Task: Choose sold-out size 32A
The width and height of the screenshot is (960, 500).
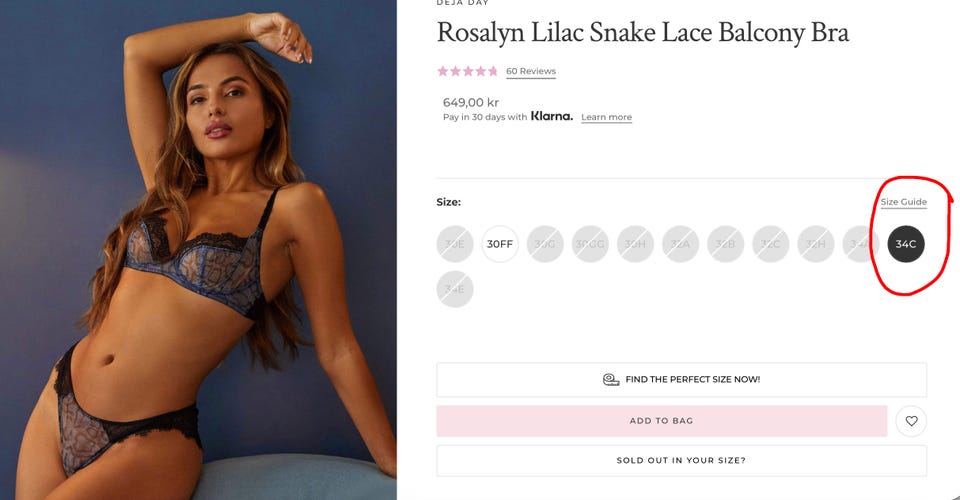Action: click(680, 244)
